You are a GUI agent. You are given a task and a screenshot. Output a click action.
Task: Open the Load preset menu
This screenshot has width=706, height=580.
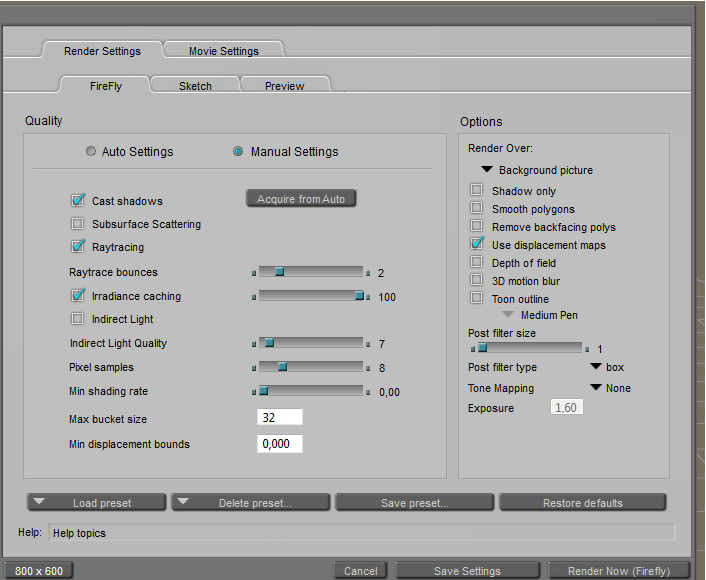(96, 503)
